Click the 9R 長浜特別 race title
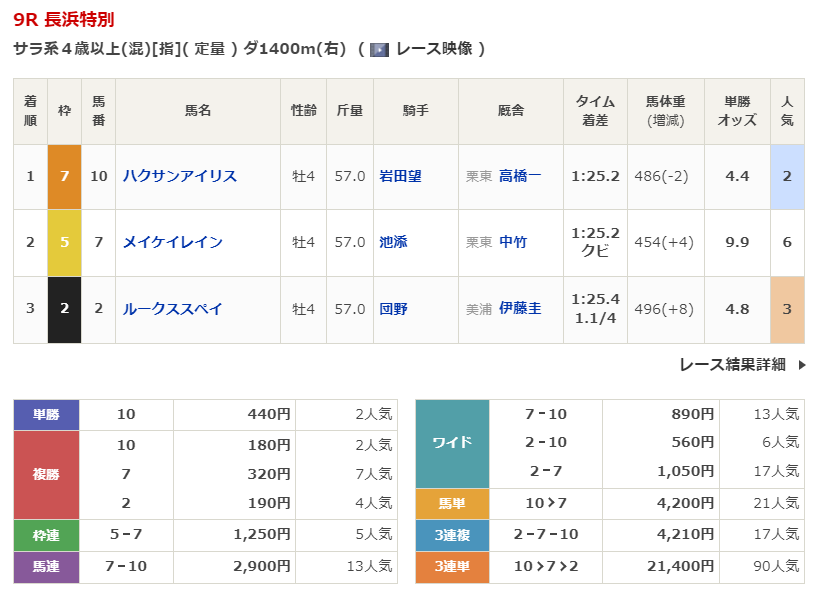The image size is (817, 595). pos(63,19)
